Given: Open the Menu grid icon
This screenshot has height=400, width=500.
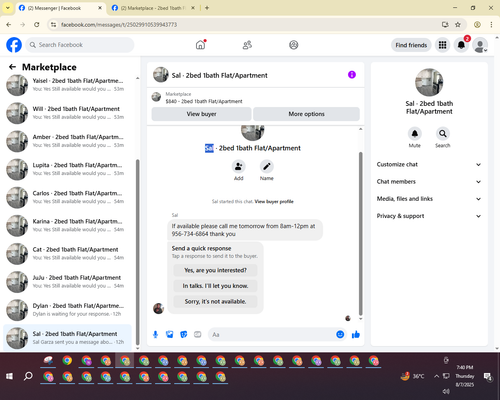Looking at the screenshot, I should pyautogui.click(x=442, y=45).
